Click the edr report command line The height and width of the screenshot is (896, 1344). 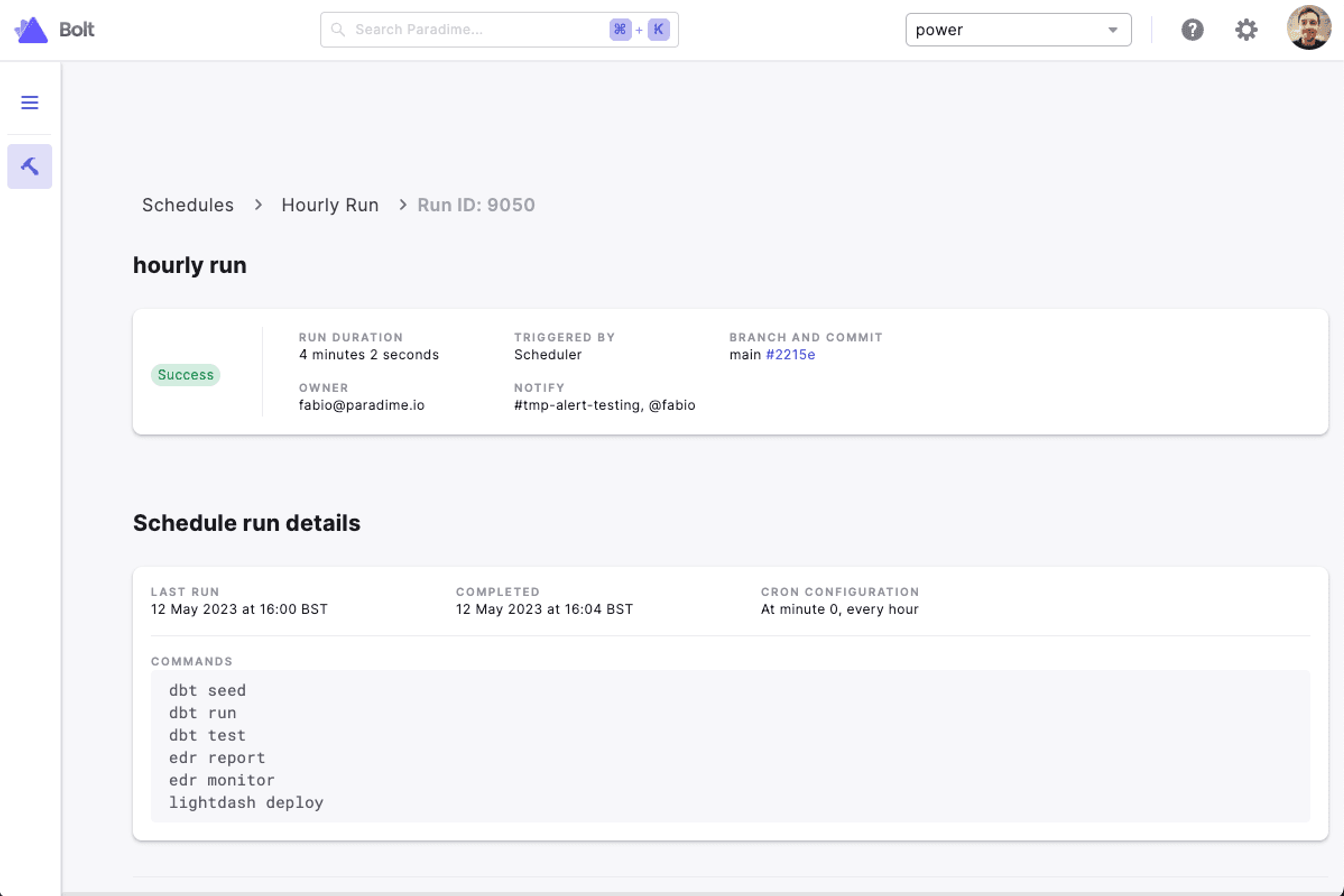[217, 758]
